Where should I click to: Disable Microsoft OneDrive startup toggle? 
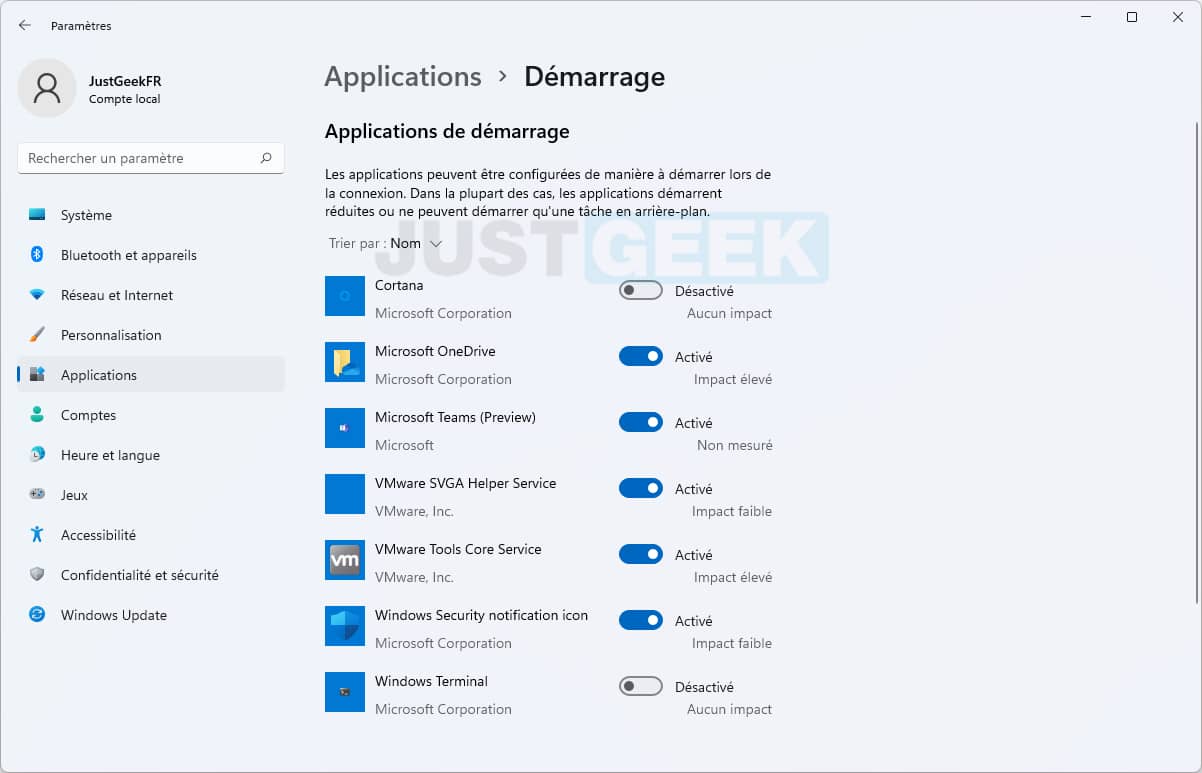click(x=641, y=356)
